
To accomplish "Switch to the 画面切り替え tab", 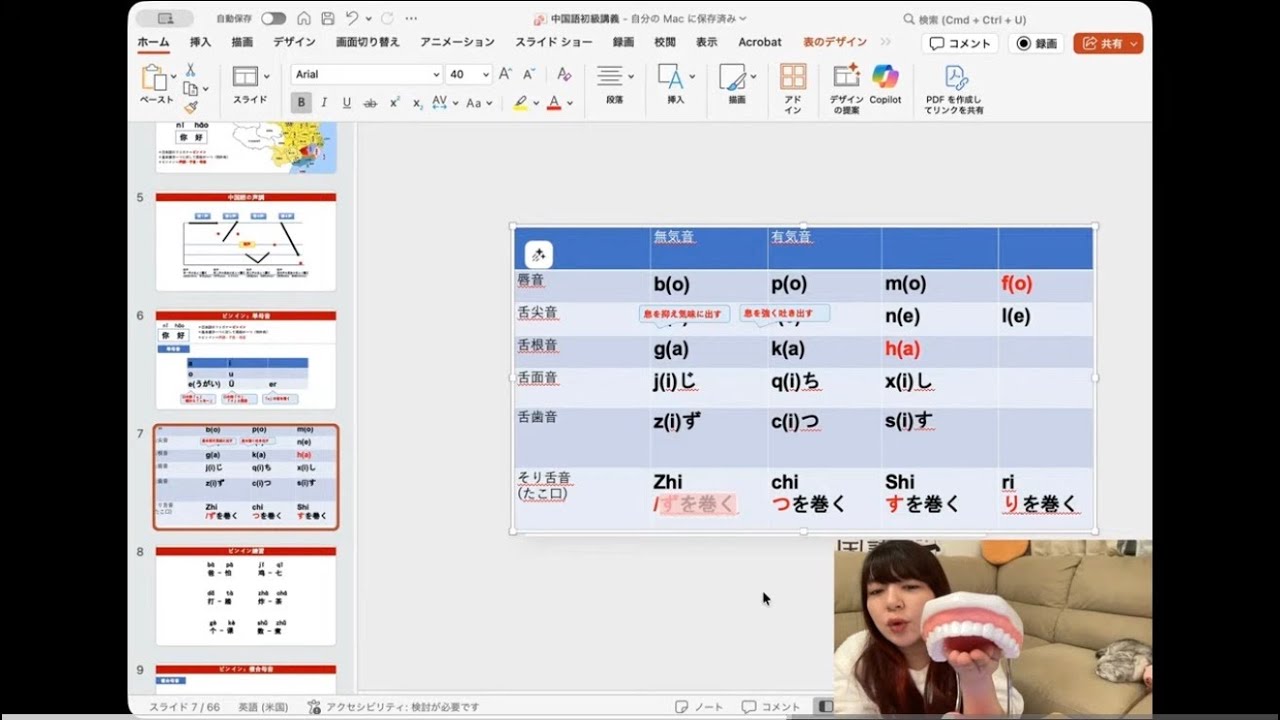I will [x=367, y=42].
